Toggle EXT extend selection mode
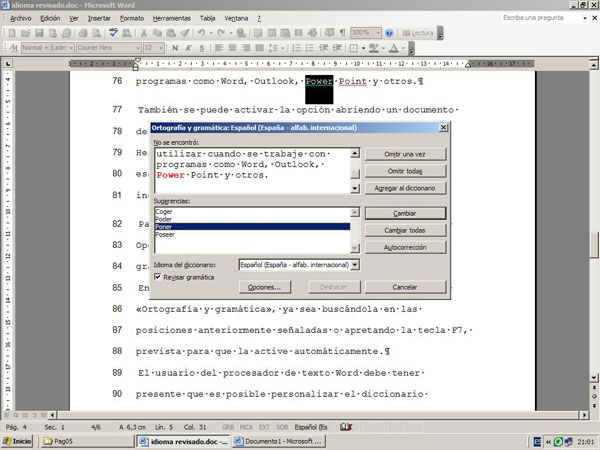 point(264,427)
